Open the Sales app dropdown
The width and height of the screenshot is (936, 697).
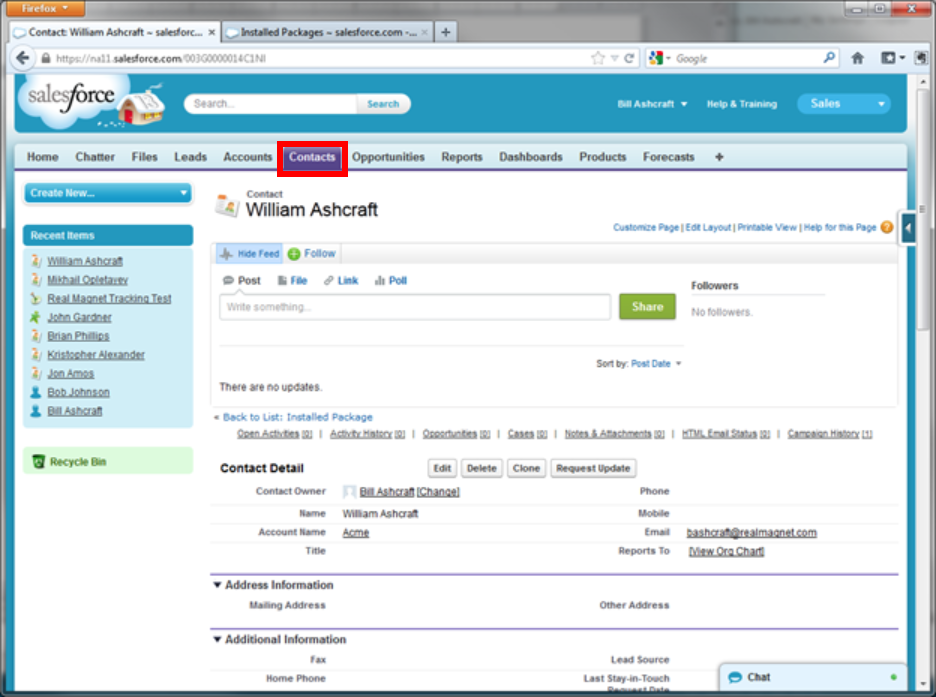tap(844, 104)
